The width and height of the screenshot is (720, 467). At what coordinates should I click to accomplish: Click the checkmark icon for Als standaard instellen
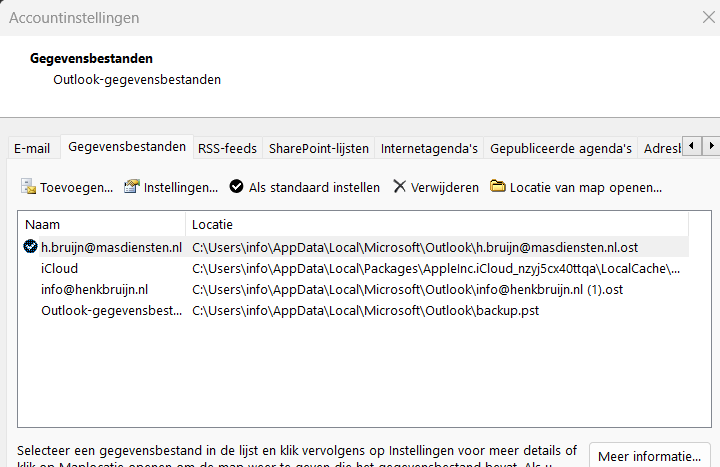pyautogui.click(x=236, y=186)
